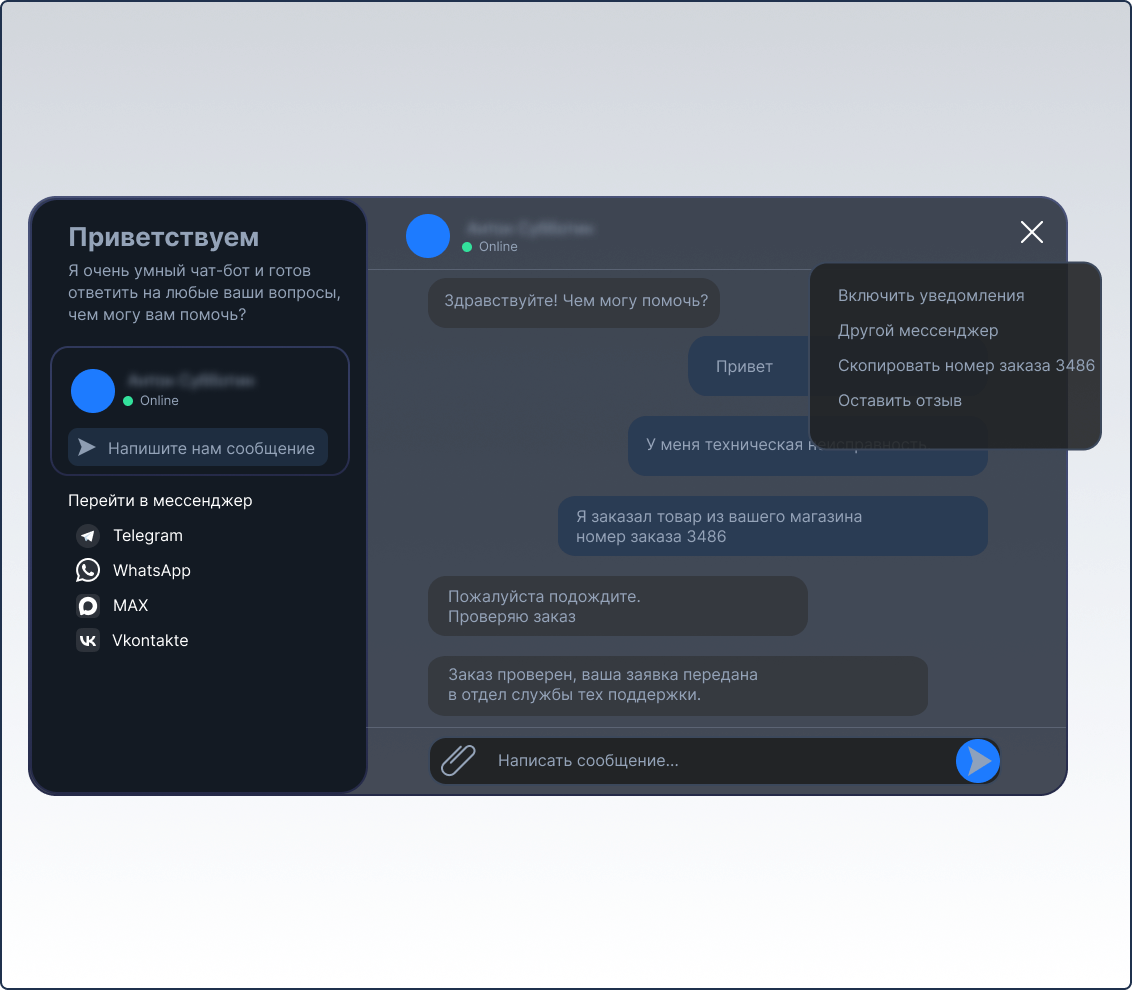Choose Другой мессенджер from context menu
Screen dimensions: 1132x990
coord(918,331)
